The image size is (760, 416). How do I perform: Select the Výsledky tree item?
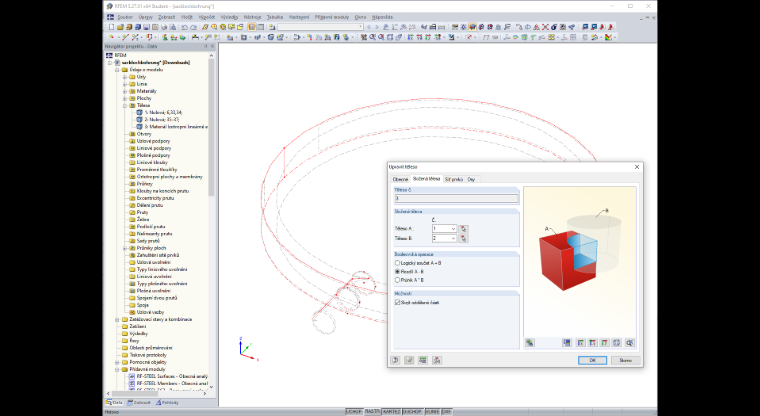coord(138,334)
